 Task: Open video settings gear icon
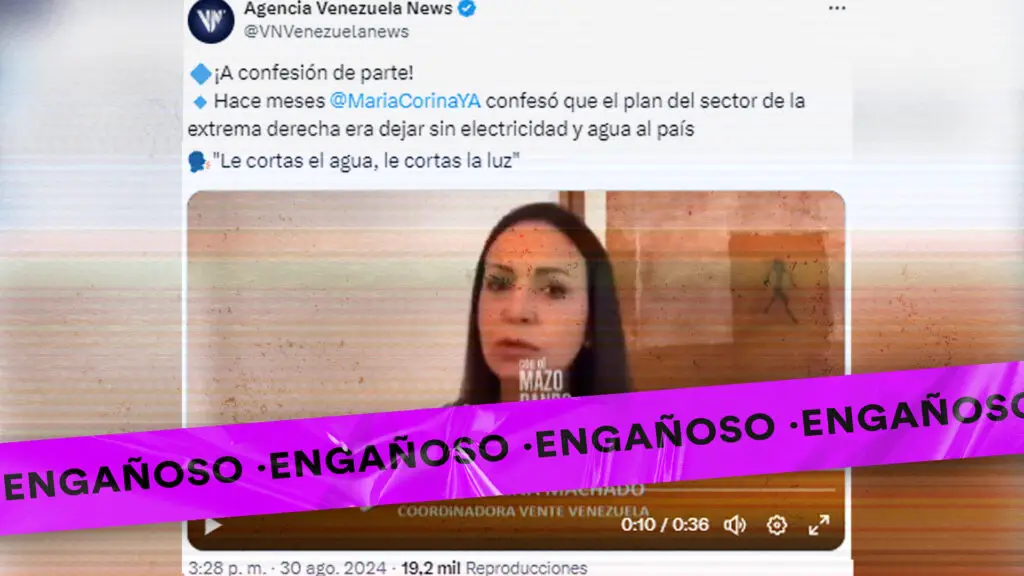776,525
